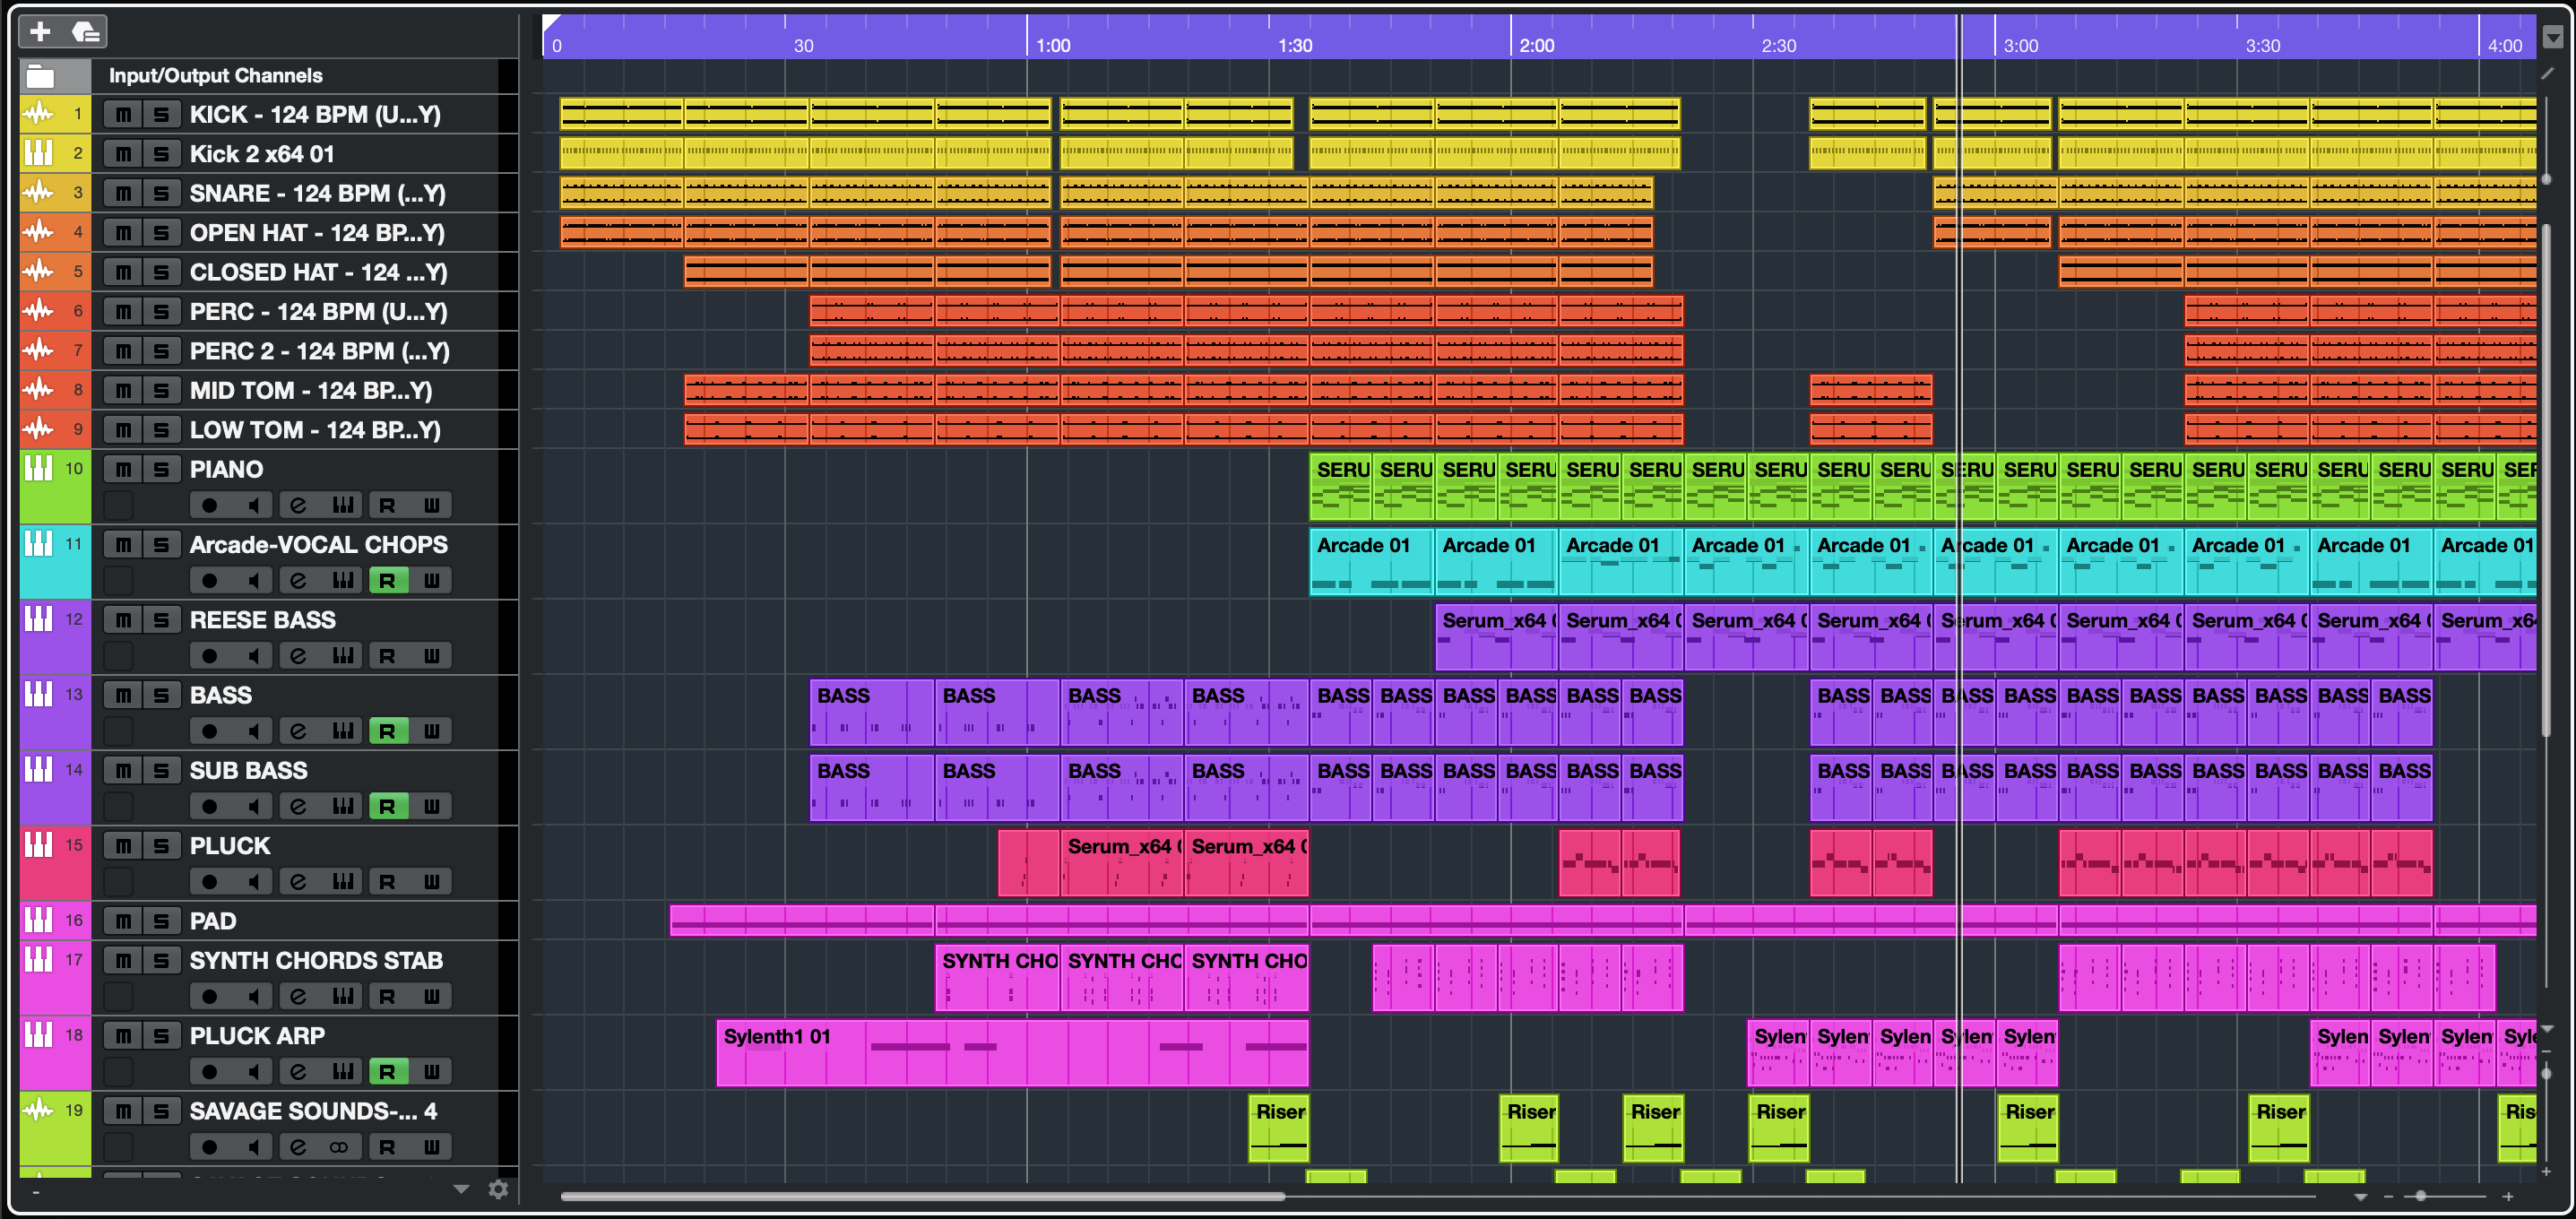
Task: Click the 2:00 mark on the ruler
Action: (1536, 45)
